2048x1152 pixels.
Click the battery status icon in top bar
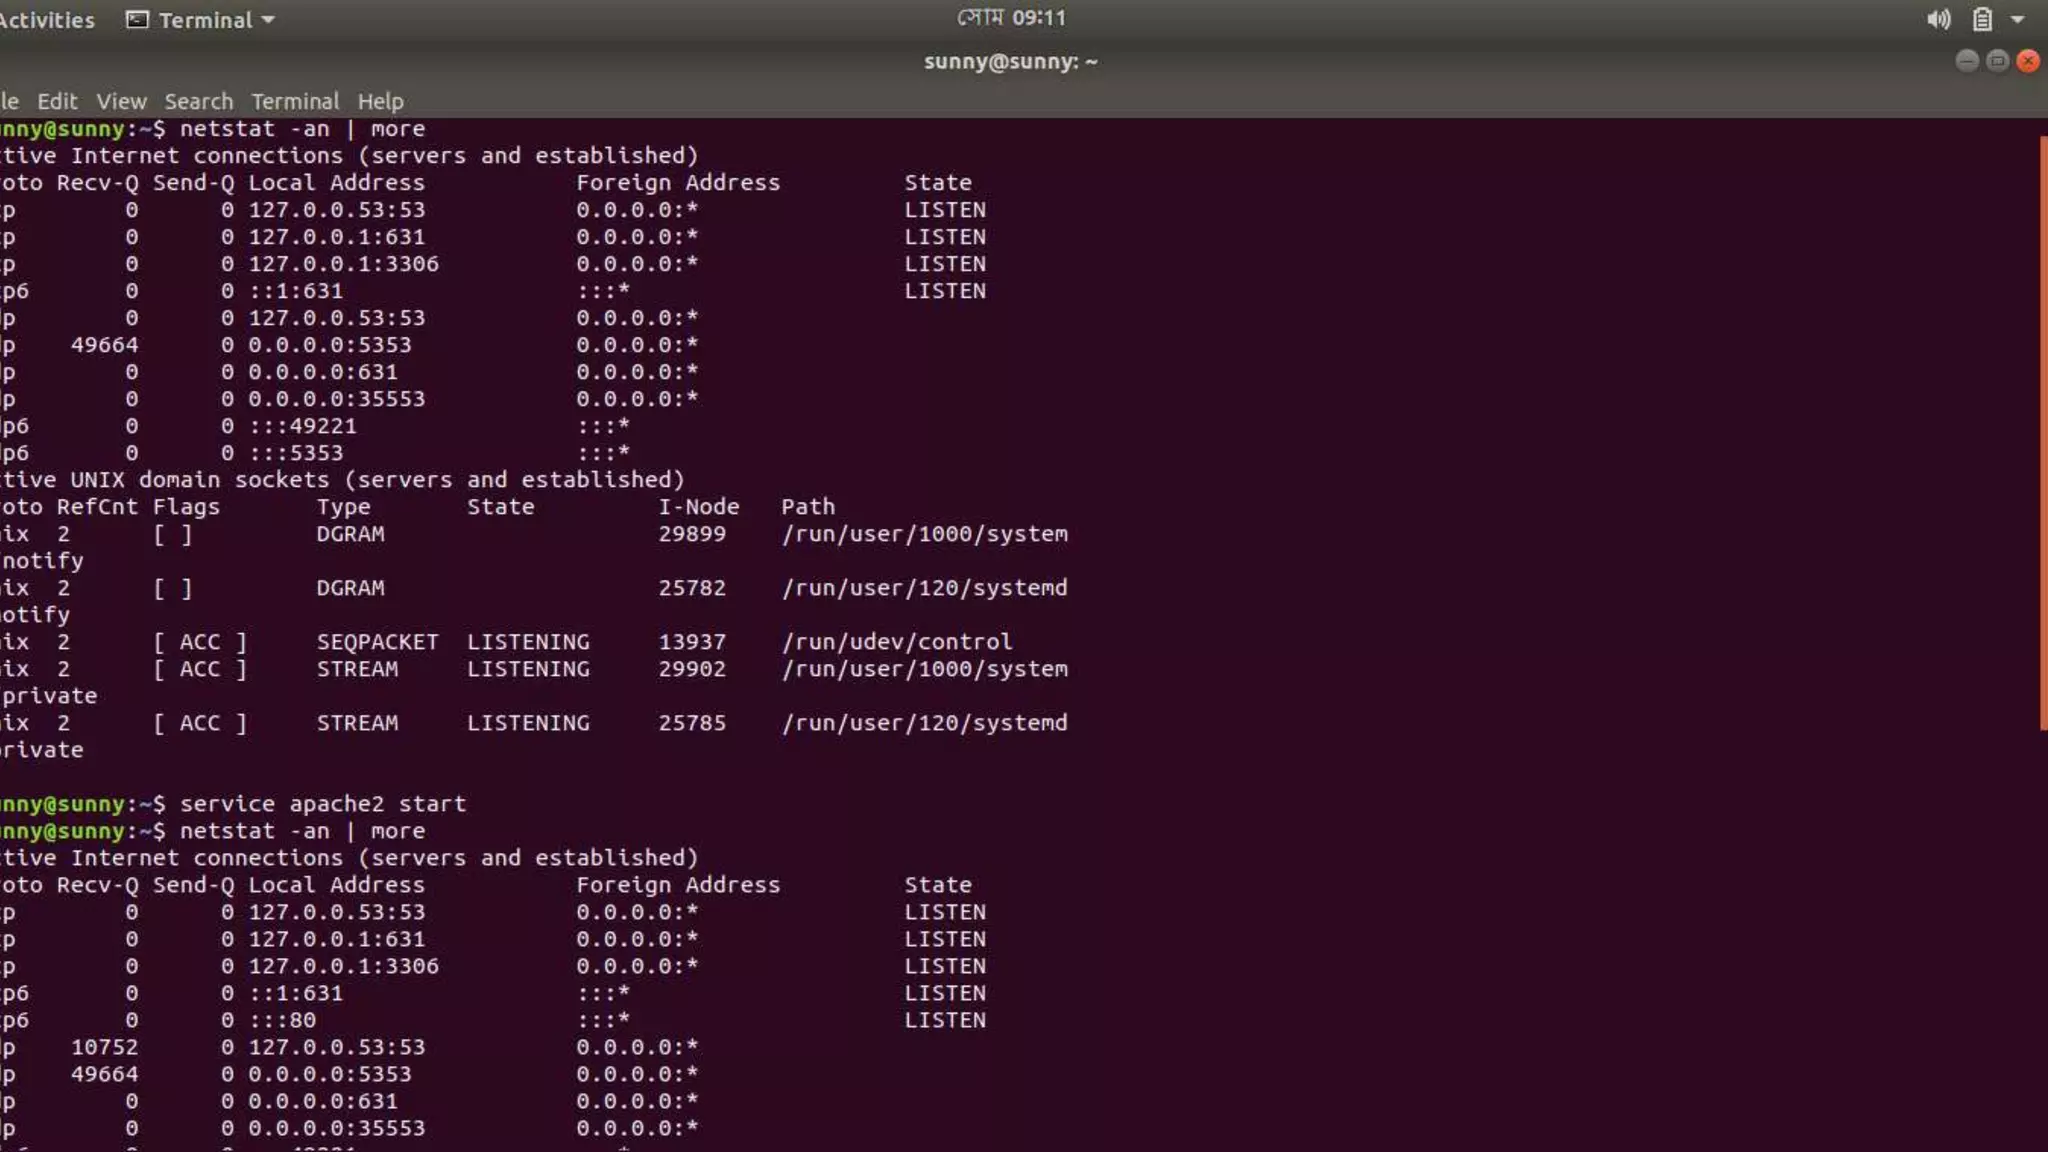[1982, 20]
